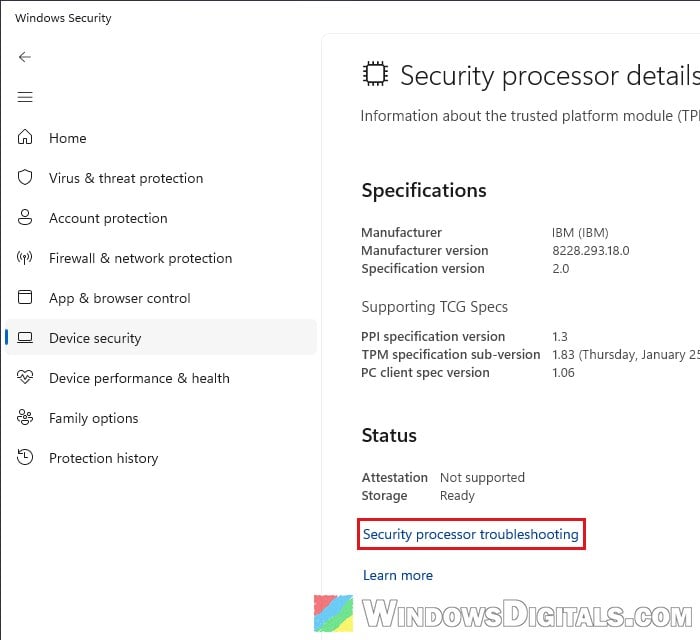The height and width of the screenshot is (640, 700).
Task: Click the TPM specification sub-version label
Action: (x=450, y=355)
